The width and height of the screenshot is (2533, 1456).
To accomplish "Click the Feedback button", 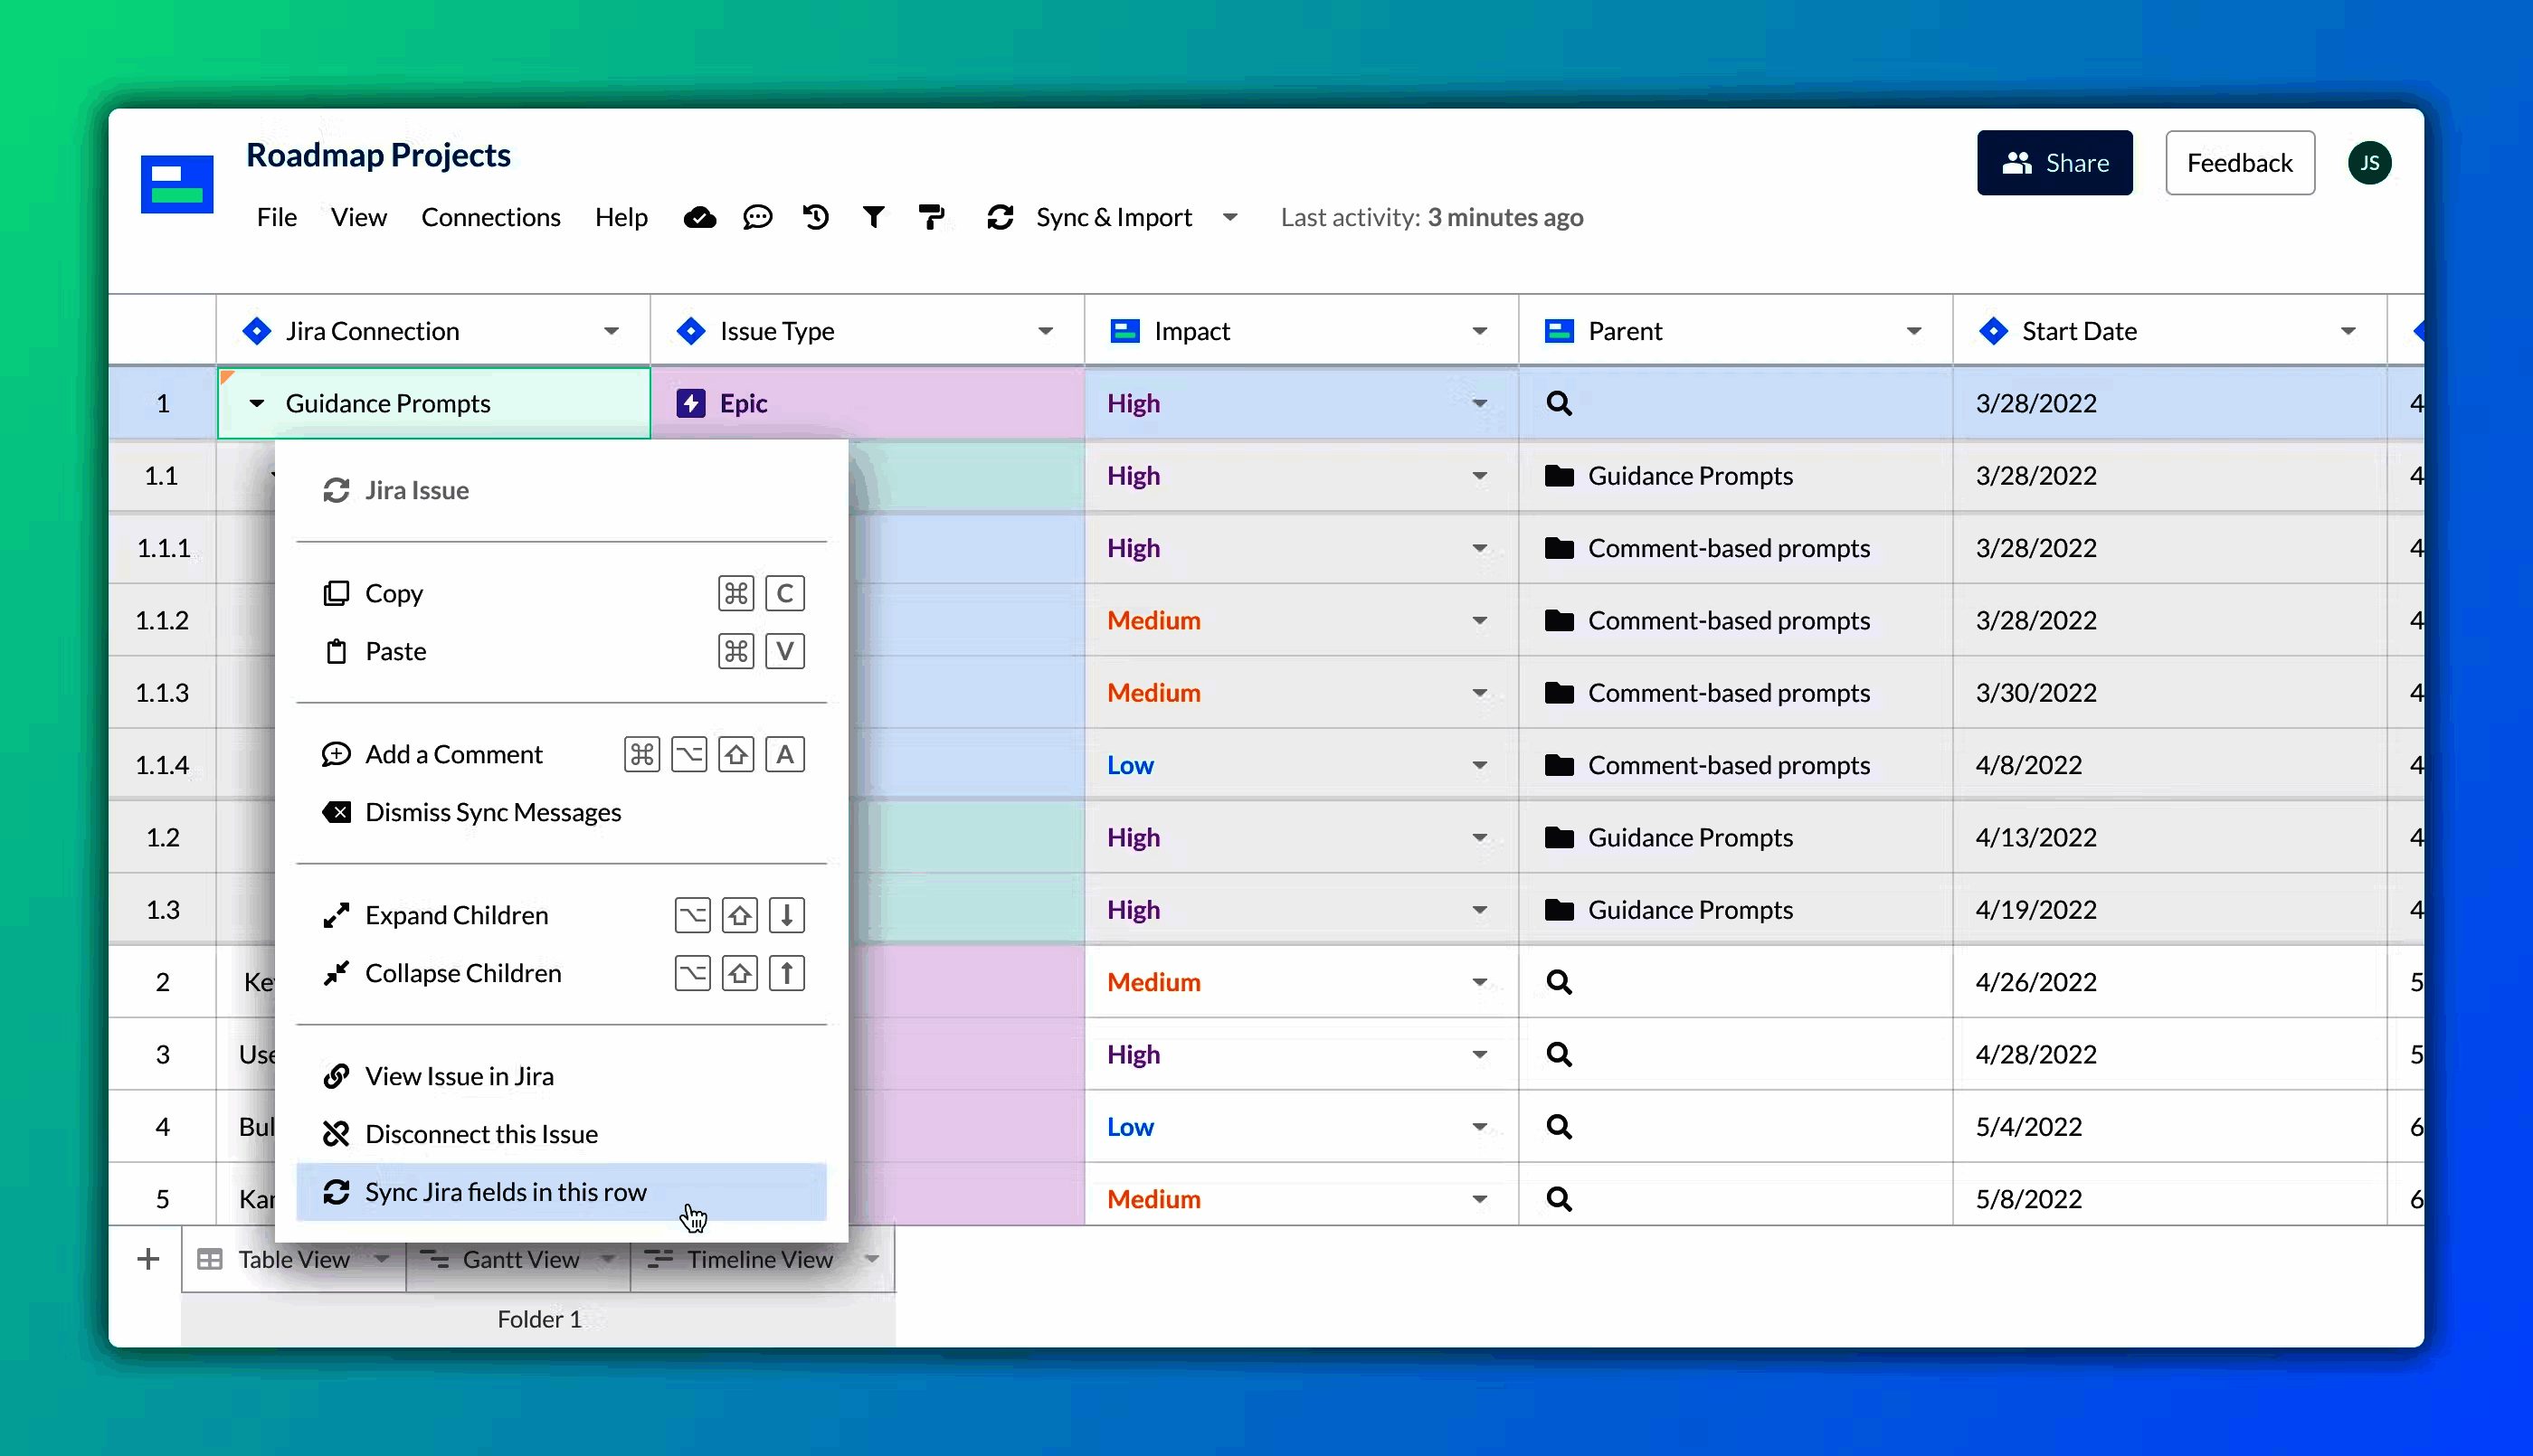I will (2239, 163).
